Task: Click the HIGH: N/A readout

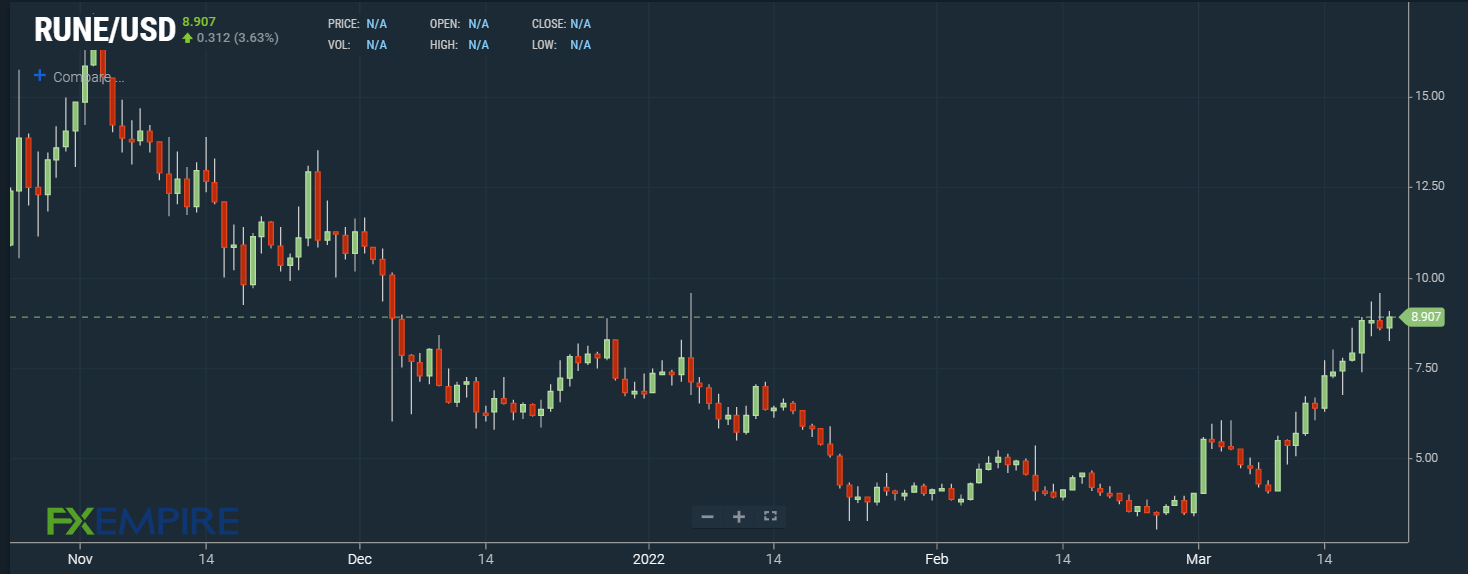Action: point(459,45)
